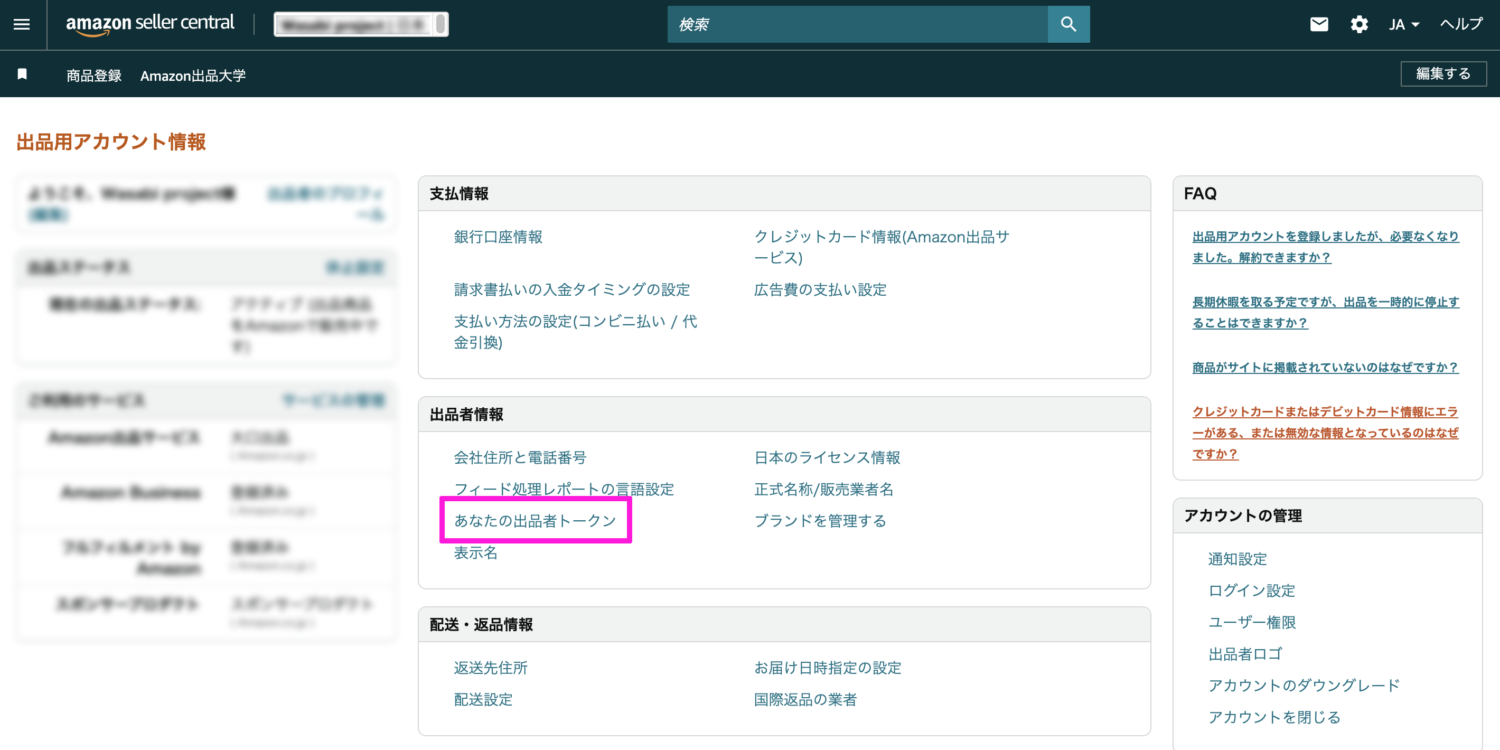
Task: Open the 商品登録 bookmark item
Action: (x=94, y=75)
